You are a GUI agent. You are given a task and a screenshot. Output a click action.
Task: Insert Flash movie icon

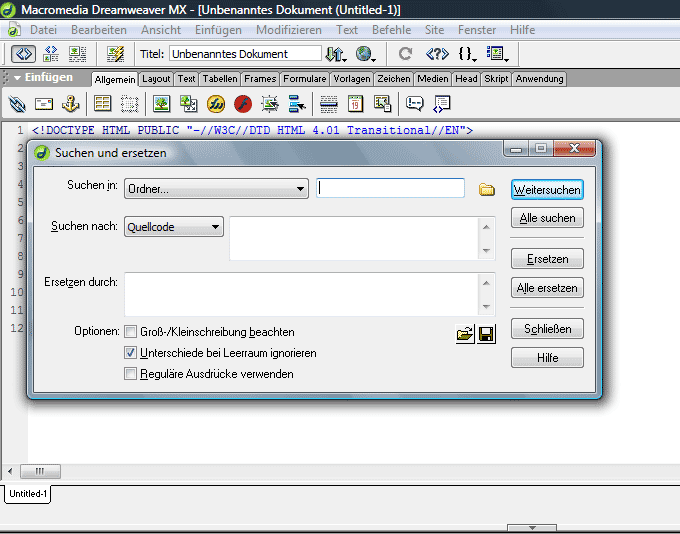pyautogui.click(x=243, y=104)
